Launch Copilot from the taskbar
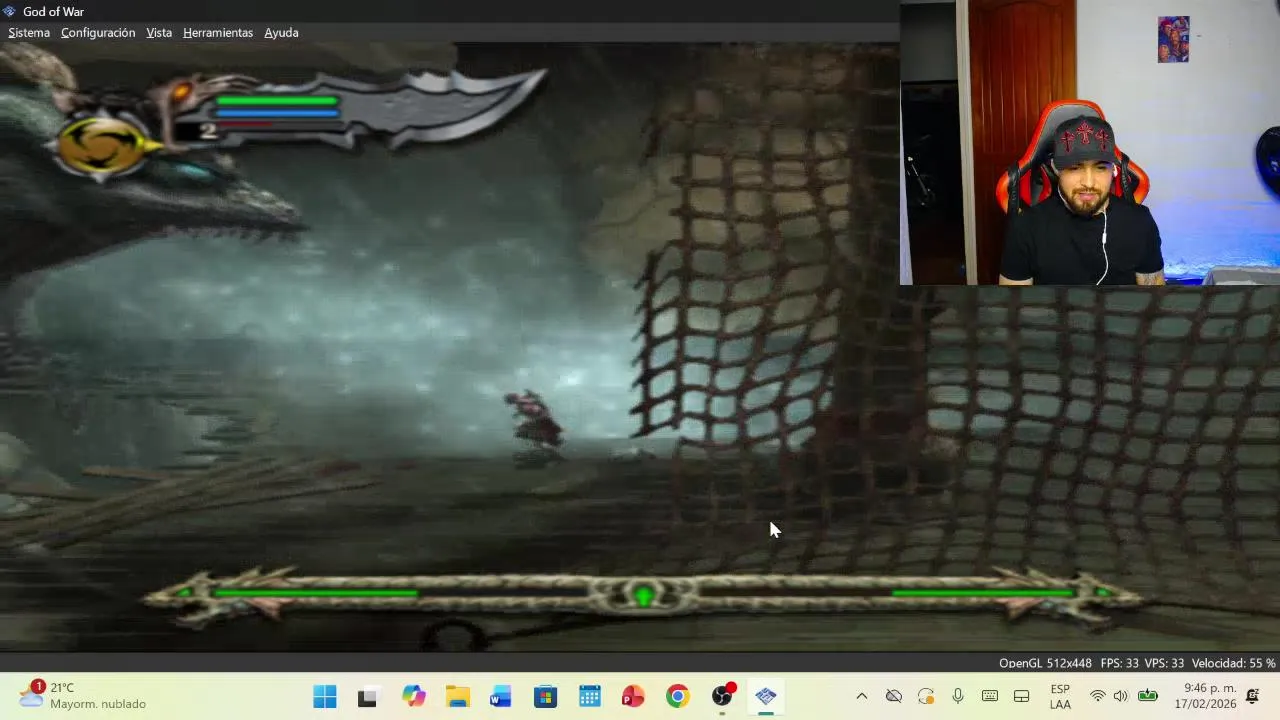Viewport: 1280px width, 720px height. click(414, 697)
